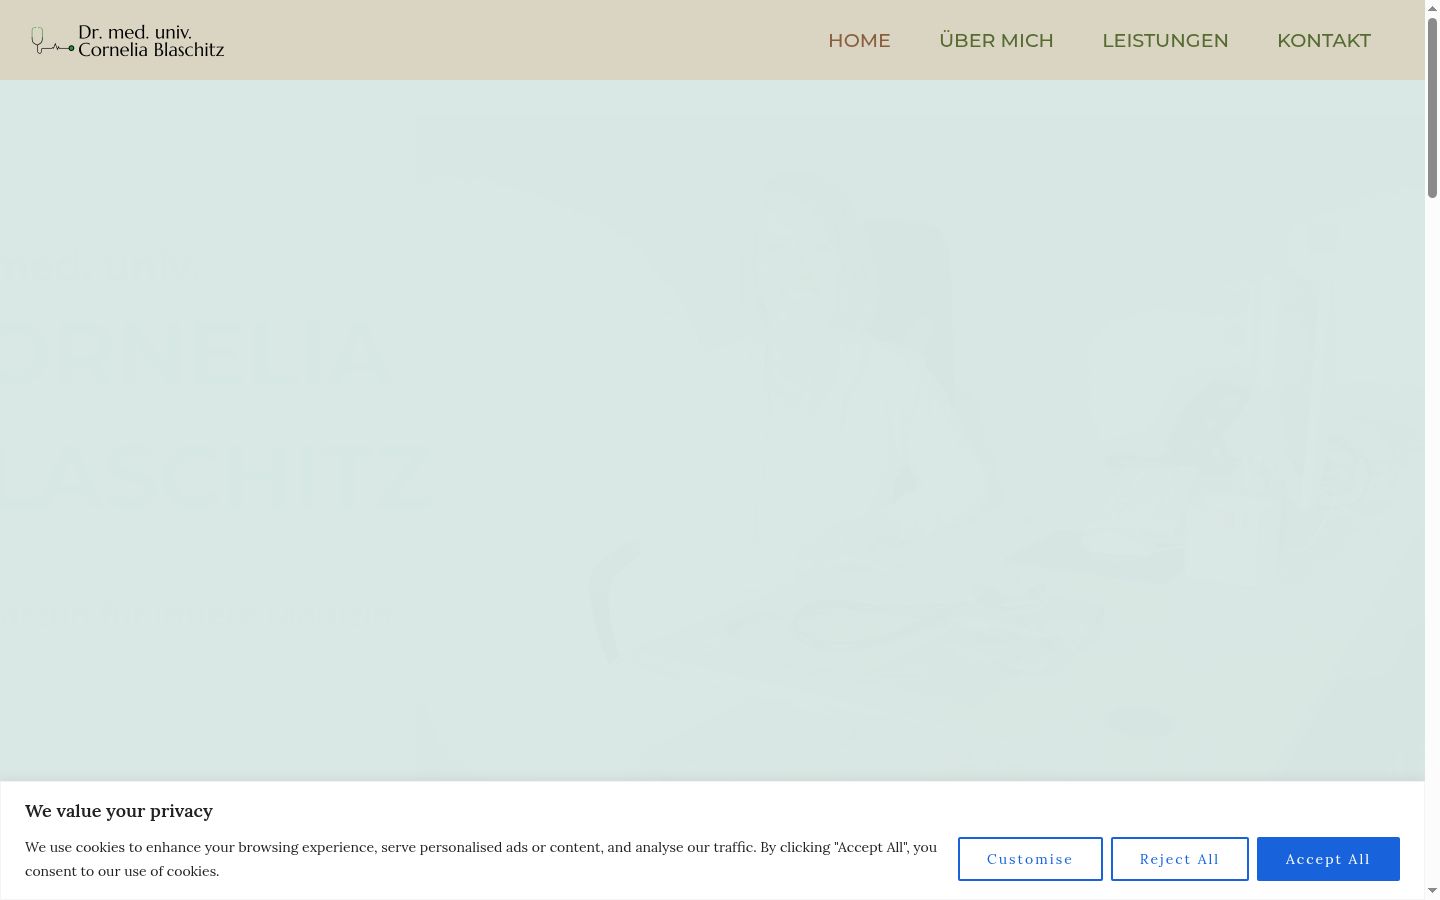This screenshot has height=900, width=1440.
Task: Reject all cookies
Action: point(1180,859)
